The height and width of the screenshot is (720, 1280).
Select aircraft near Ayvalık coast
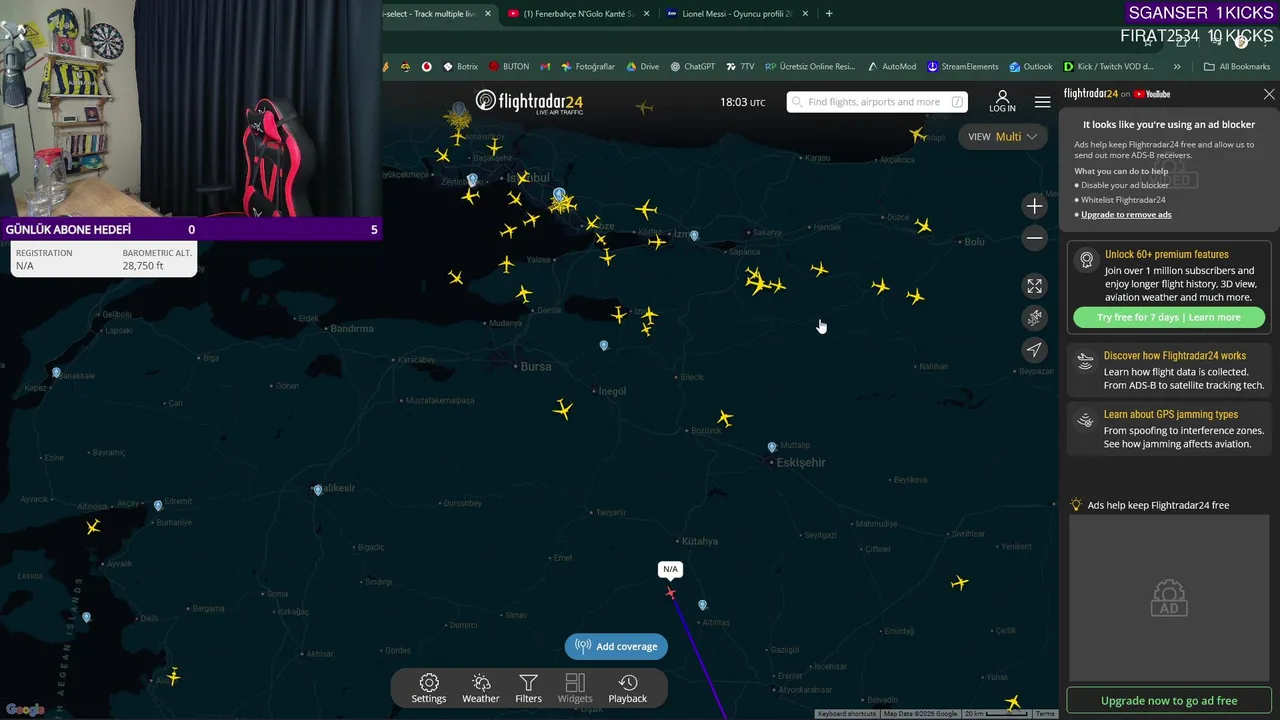[x=93, y=527]
